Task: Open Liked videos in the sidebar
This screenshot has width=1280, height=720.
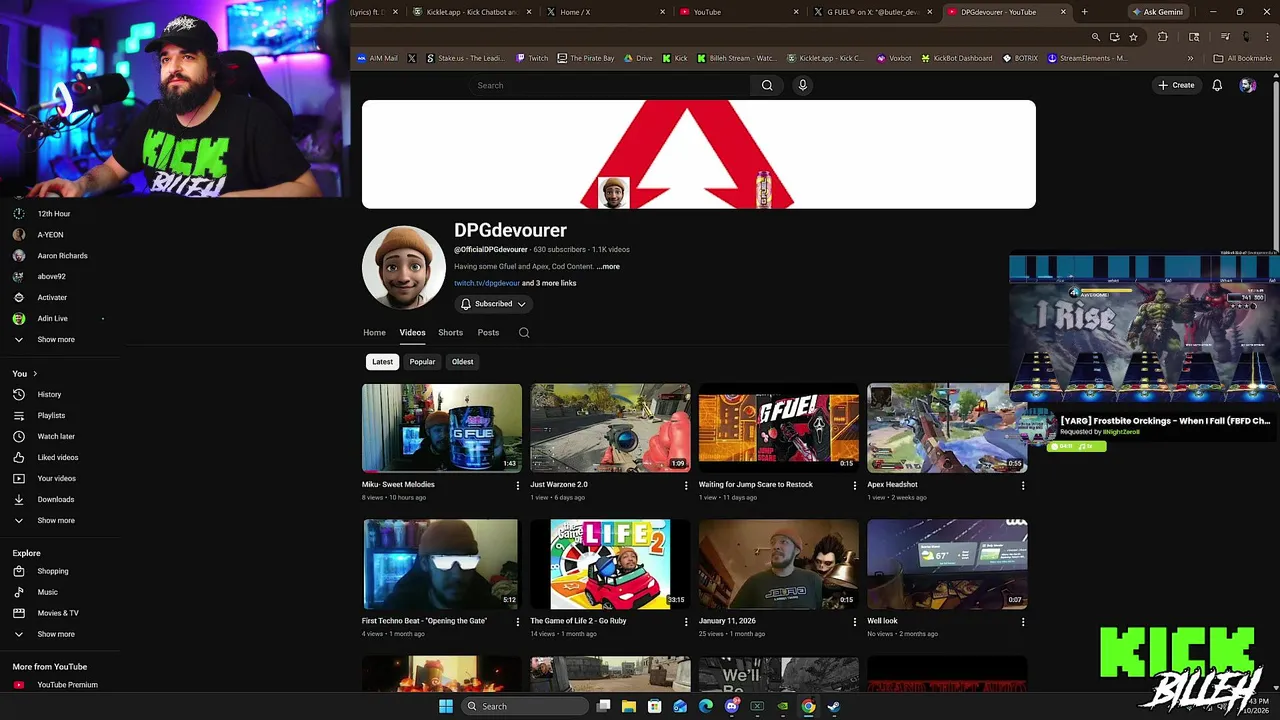Action: click(57, 458)
